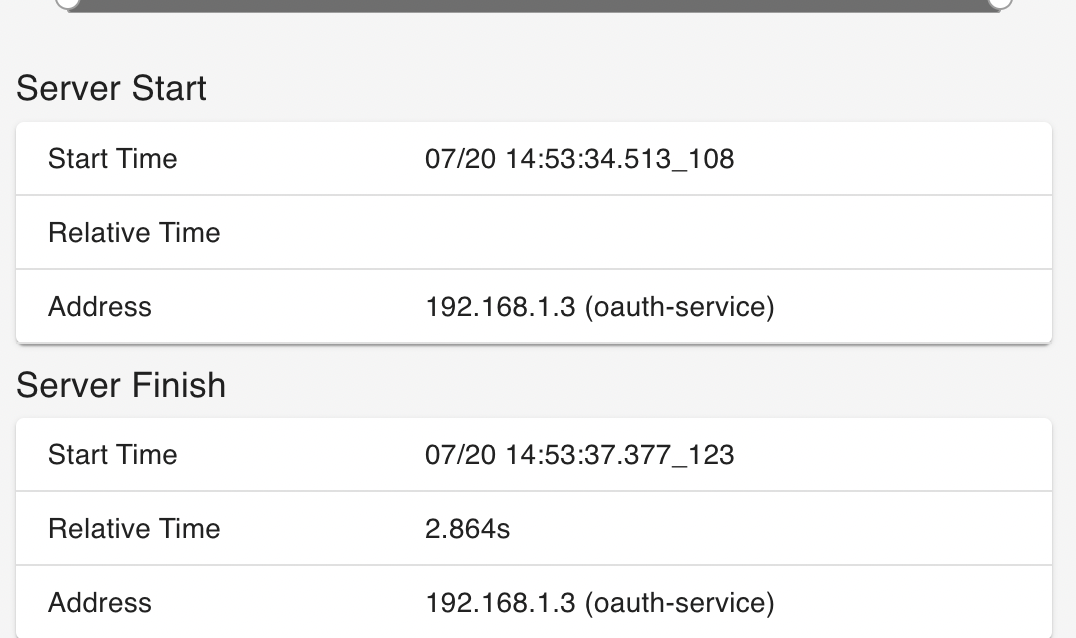Viewport: 1076px width, 638px height.
Task: Click the Start Time label in Server Start
Action: point(112,158)
